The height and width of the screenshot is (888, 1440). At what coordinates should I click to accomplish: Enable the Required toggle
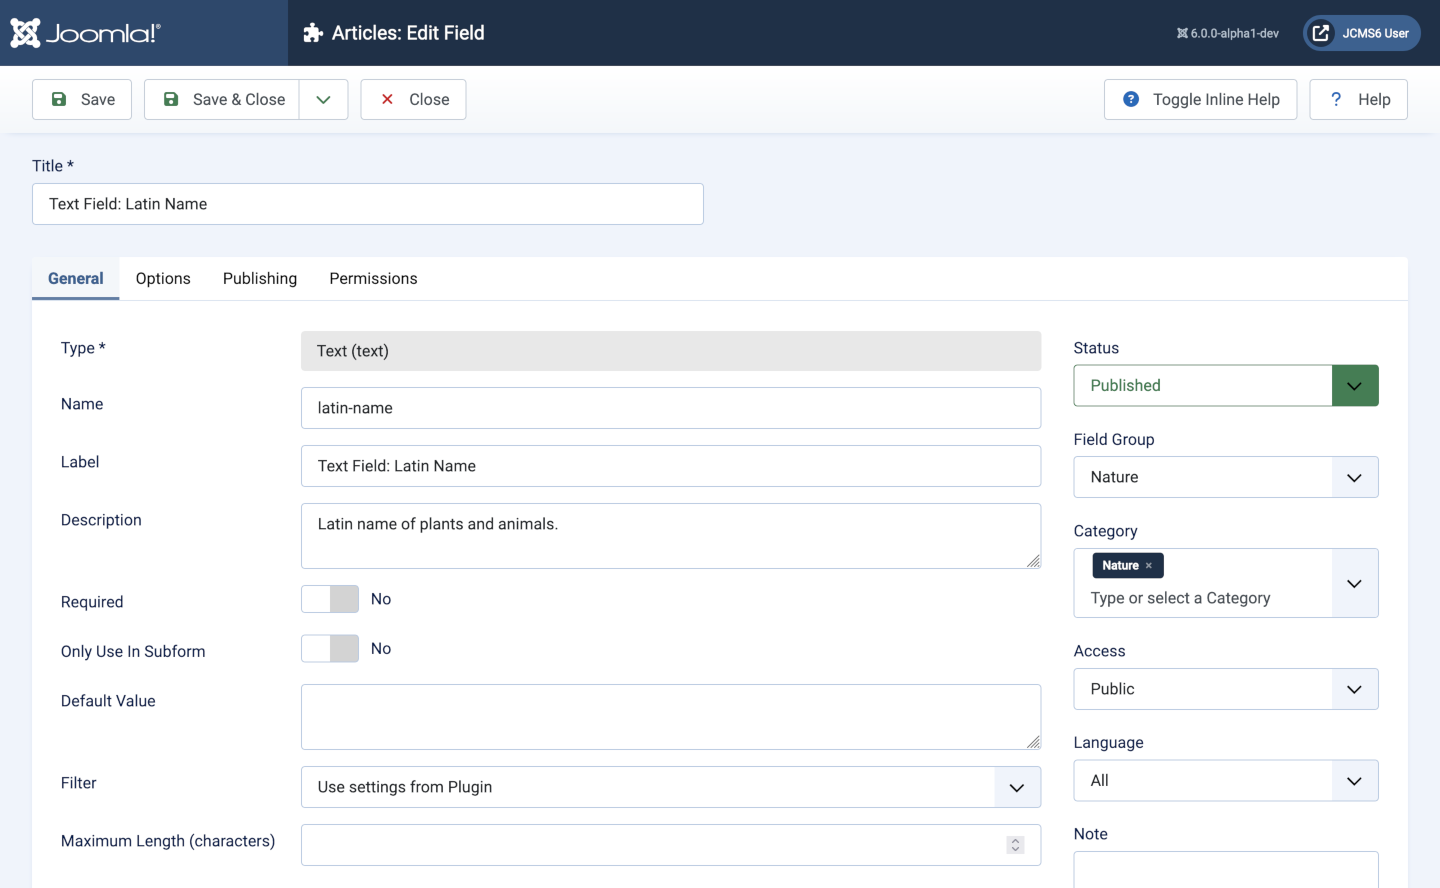click(329, 598)
